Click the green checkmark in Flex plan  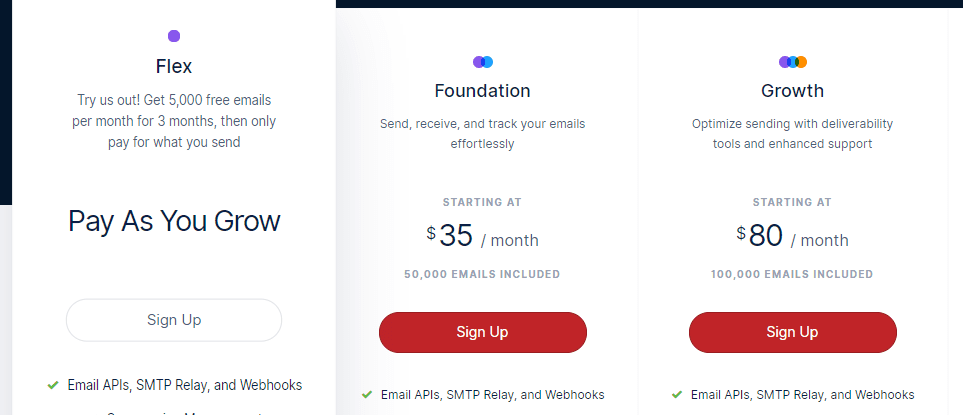pos(52,385)
